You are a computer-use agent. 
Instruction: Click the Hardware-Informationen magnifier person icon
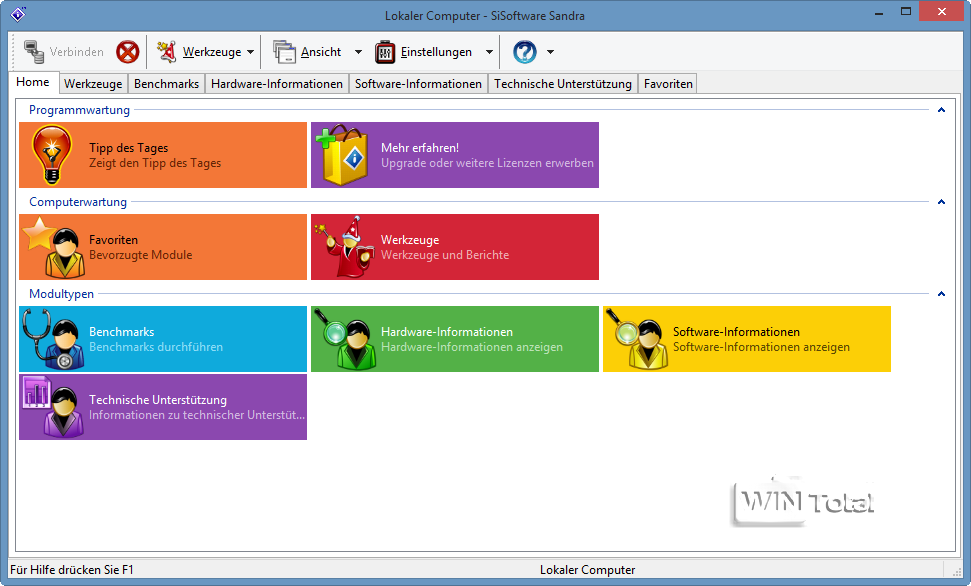(x=345, y=339)
